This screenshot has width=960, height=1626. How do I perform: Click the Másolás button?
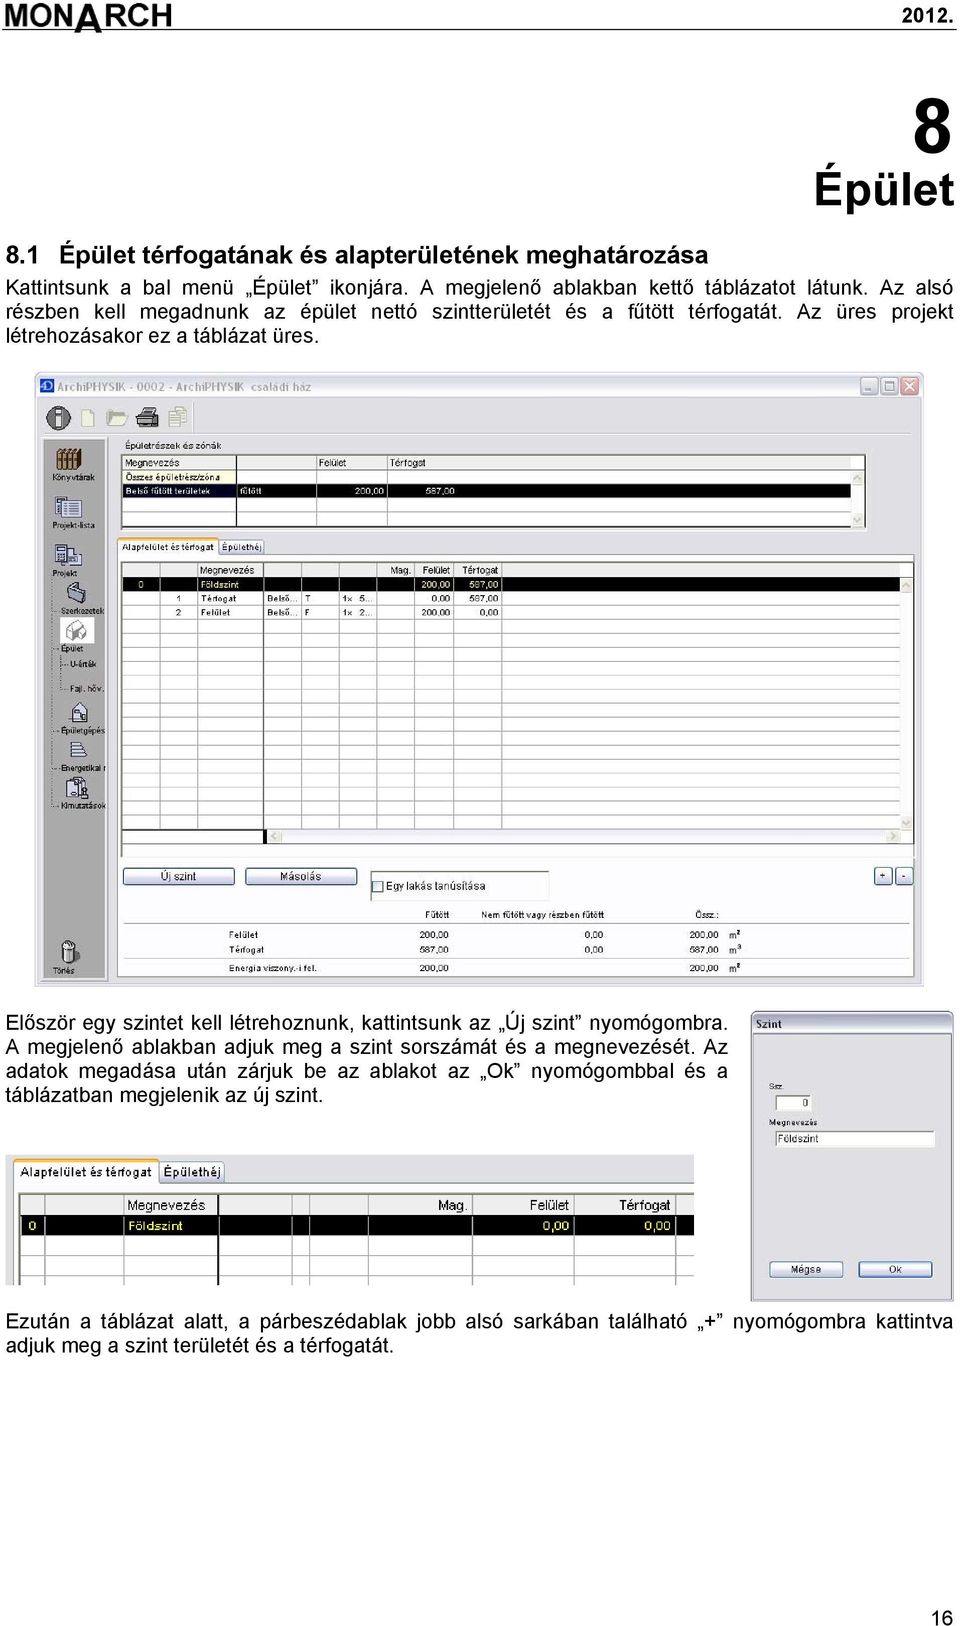click(301, 876)
